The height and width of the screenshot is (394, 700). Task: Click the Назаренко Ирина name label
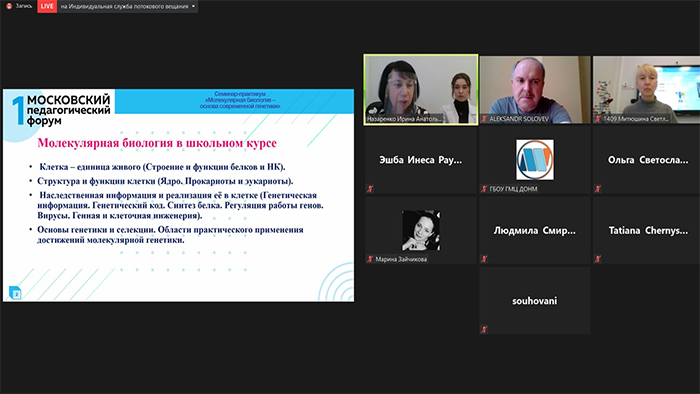tap(404, 119)
